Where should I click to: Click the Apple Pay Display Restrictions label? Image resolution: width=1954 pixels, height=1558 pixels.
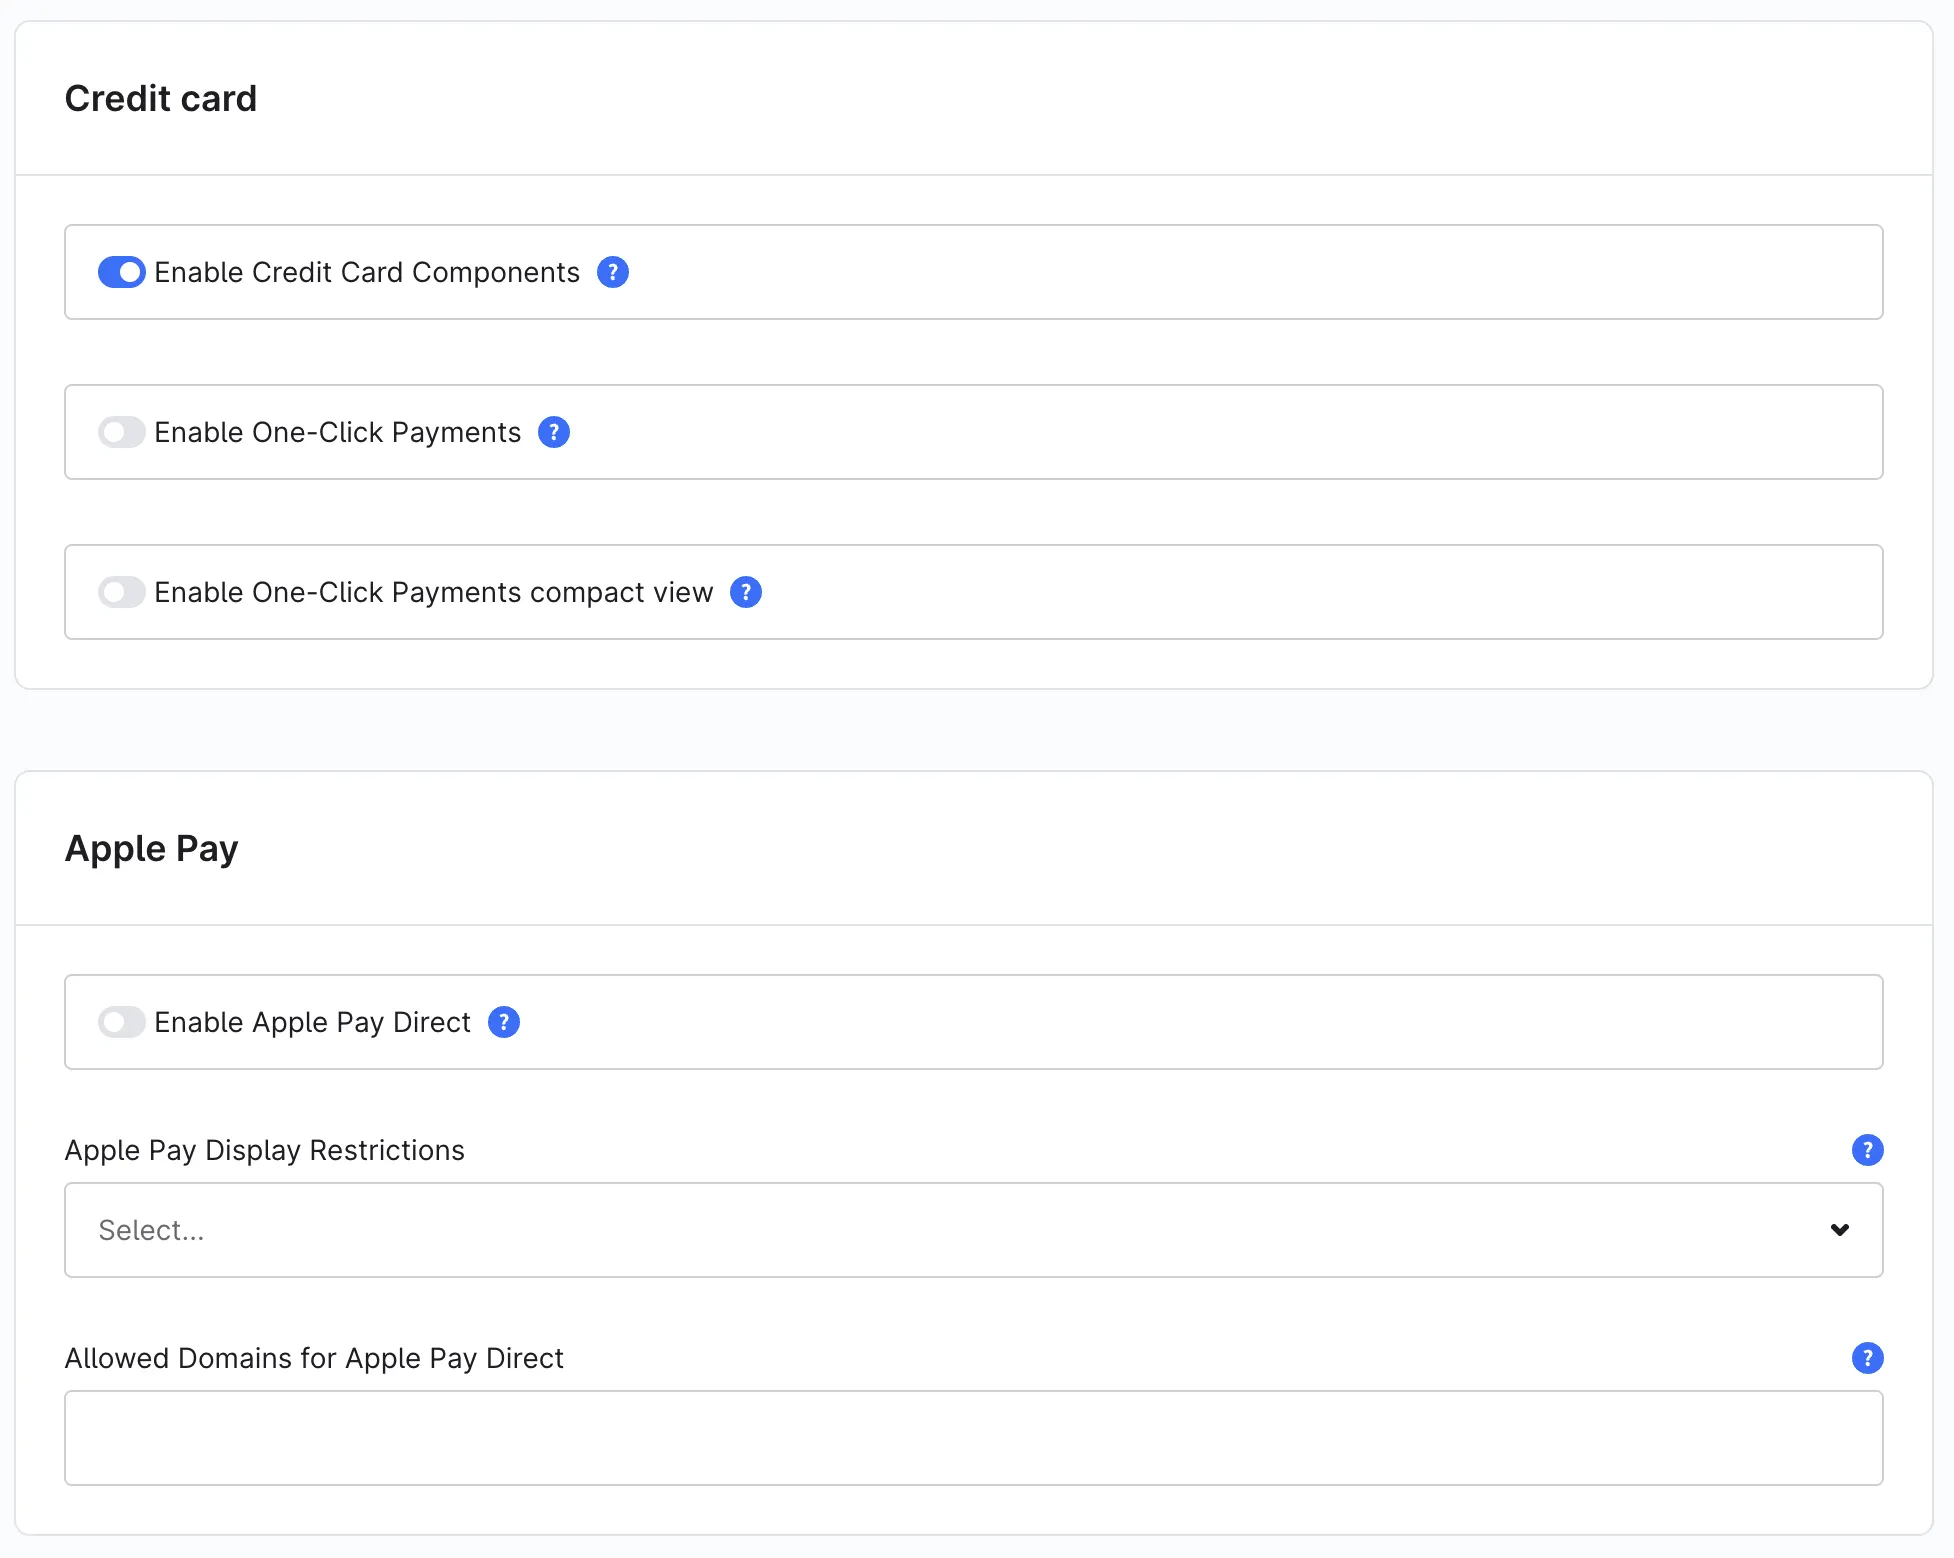(x=265, y=1150)
